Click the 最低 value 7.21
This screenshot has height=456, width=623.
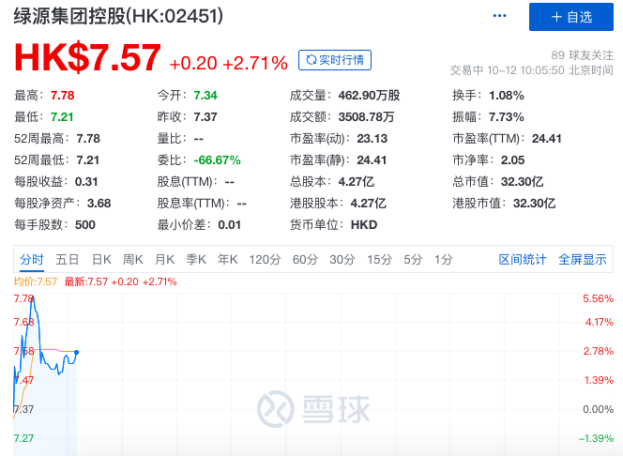pos(62,117)
